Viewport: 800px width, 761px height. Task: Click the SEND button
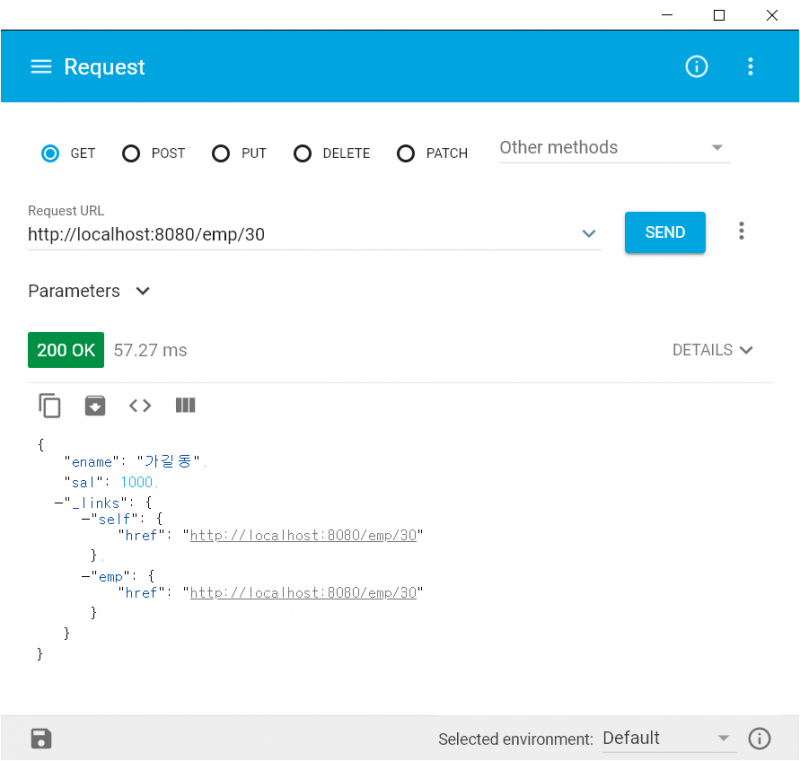pyautogui.click(x=665, y=232)
